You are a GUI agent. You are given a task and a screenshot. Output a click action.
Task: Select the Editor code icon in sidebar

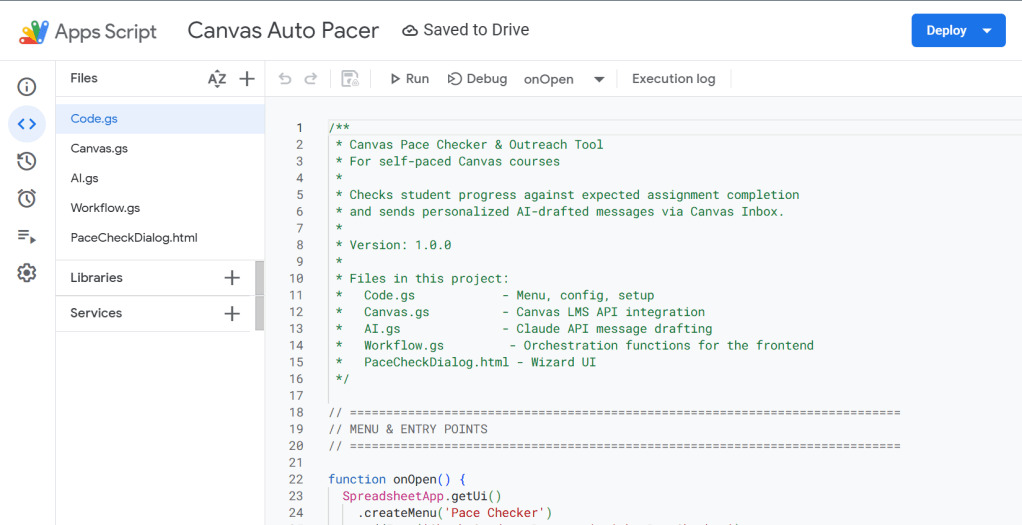tap(27, 124)
